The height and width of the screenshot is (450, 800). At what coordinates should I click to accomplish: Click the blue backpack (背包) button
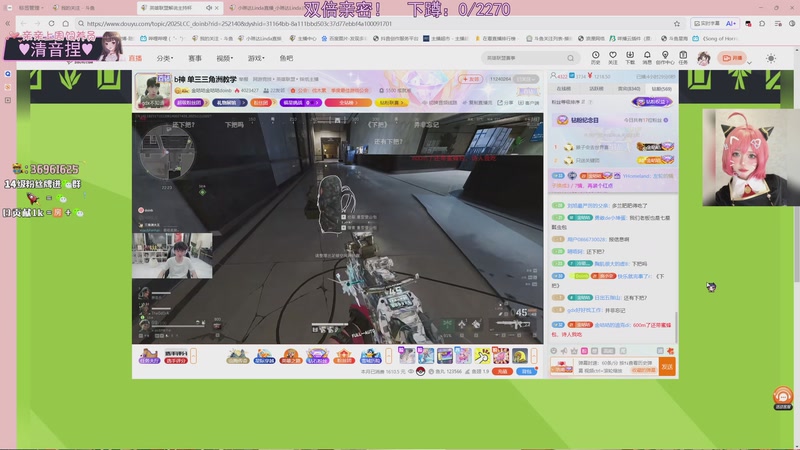tap(527, 371)
